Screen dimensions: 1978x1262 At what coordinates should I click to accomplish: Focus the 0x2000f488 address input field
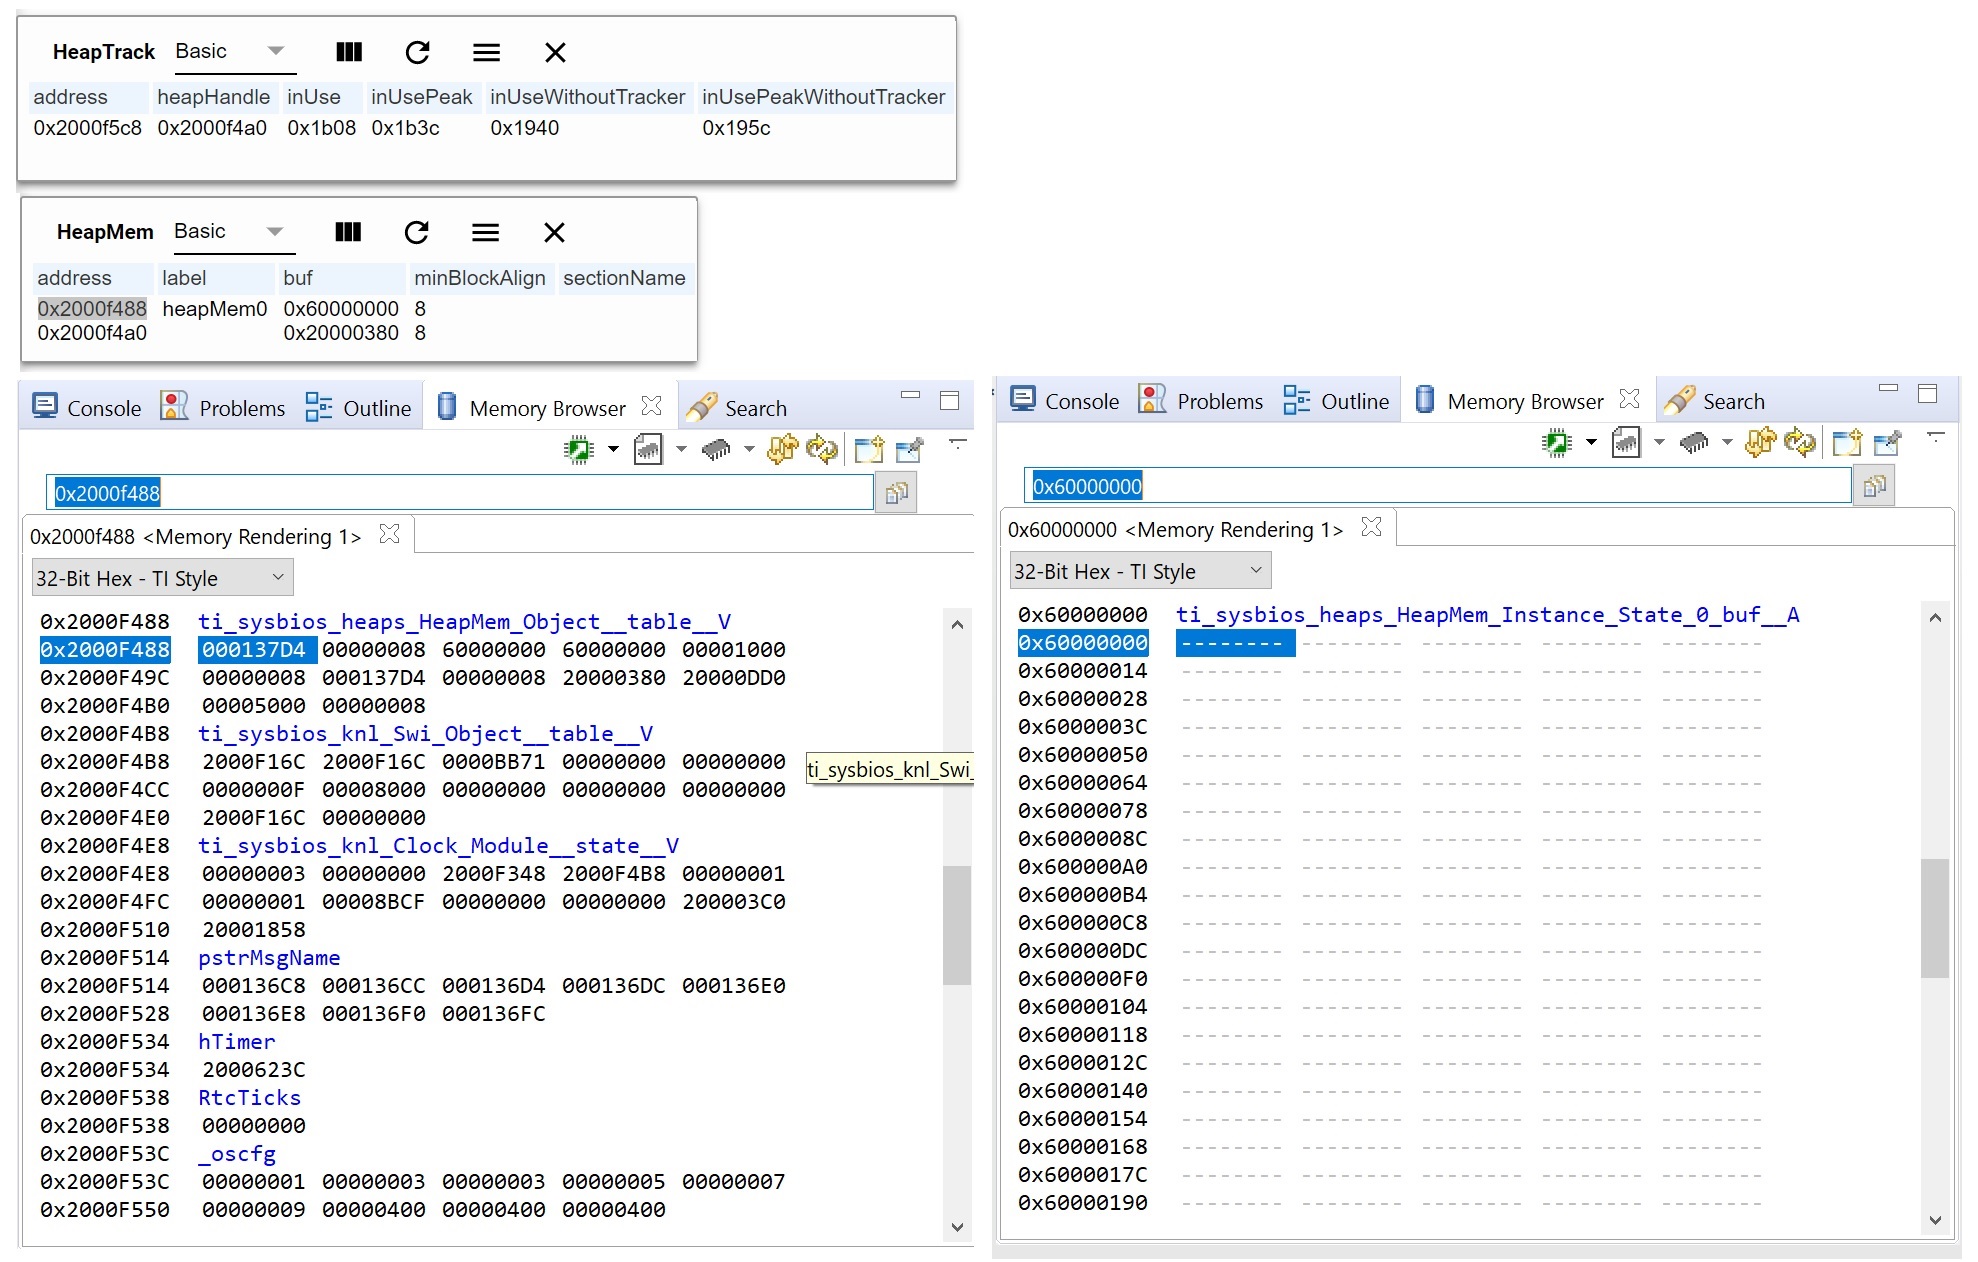(460, 493)
